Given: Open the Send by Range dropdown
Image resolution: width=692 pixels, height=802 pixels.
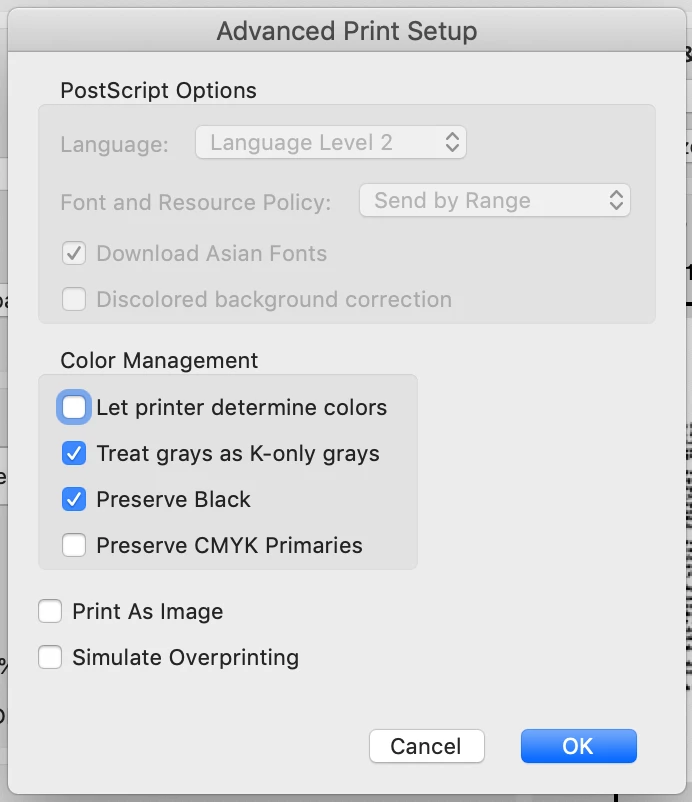Looking at the screenshot, I should (494, 201).
